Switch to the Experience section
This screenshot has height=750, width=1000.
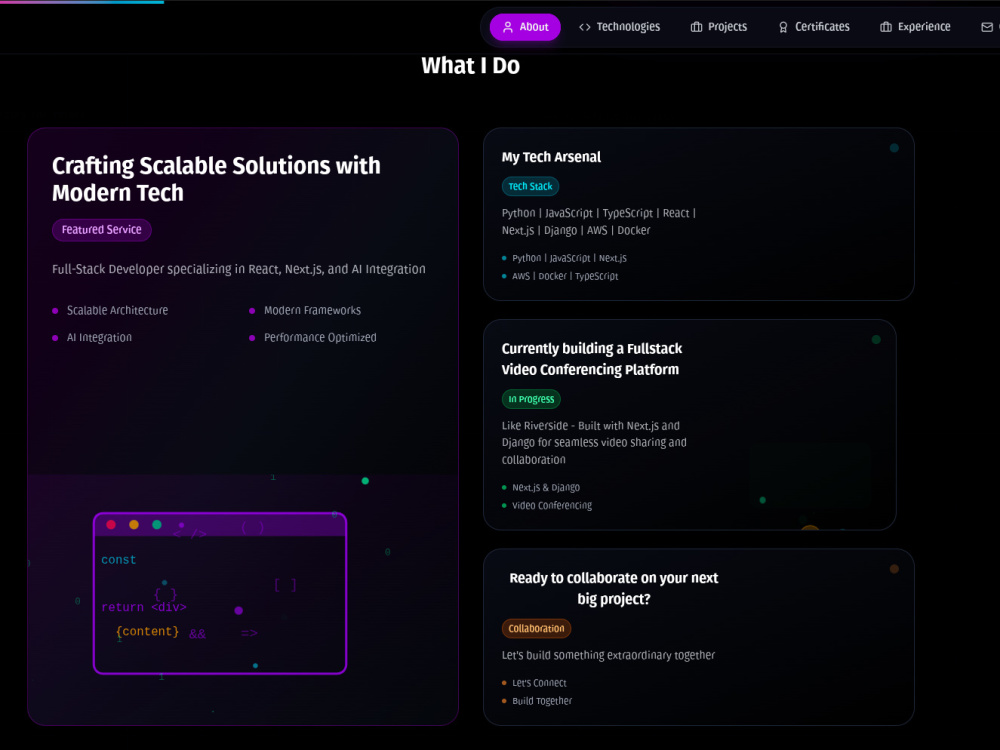click(915, 27)
